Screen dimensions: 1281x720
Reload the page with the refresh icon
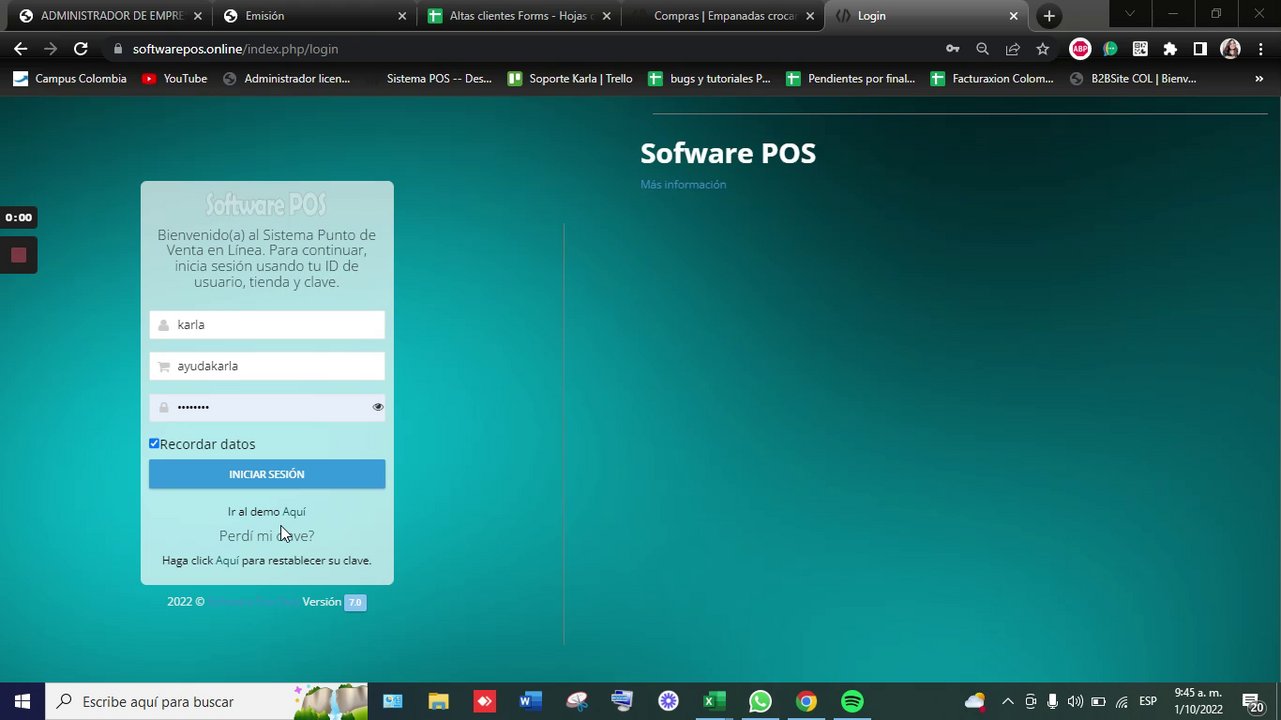tap(81, 49)
